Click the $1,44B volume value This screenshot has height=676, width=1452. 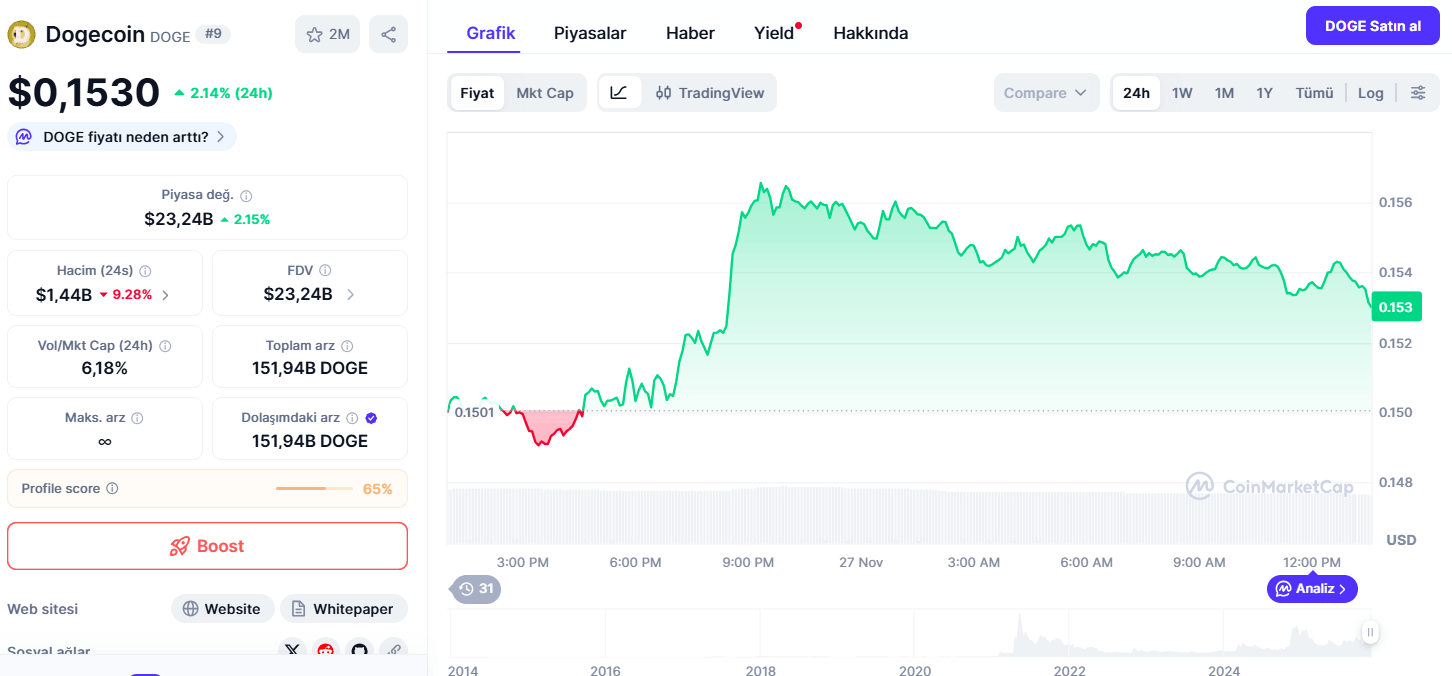point(64,295)
